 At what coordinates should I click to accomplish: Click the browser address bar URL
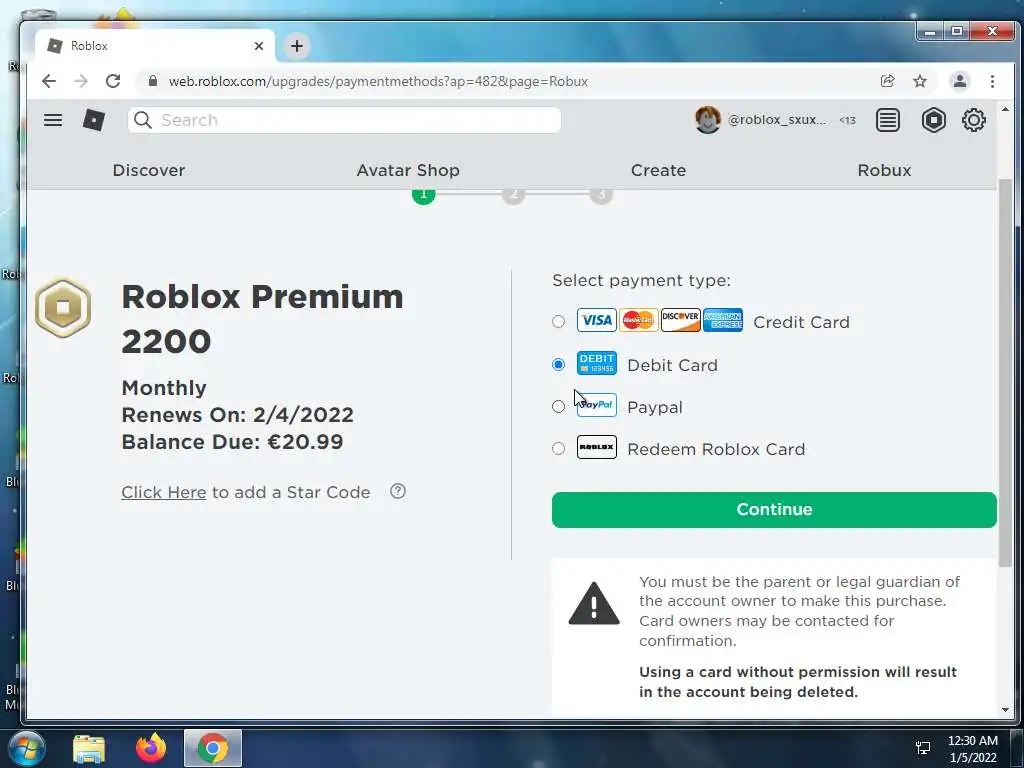click(x=378, y=82)
